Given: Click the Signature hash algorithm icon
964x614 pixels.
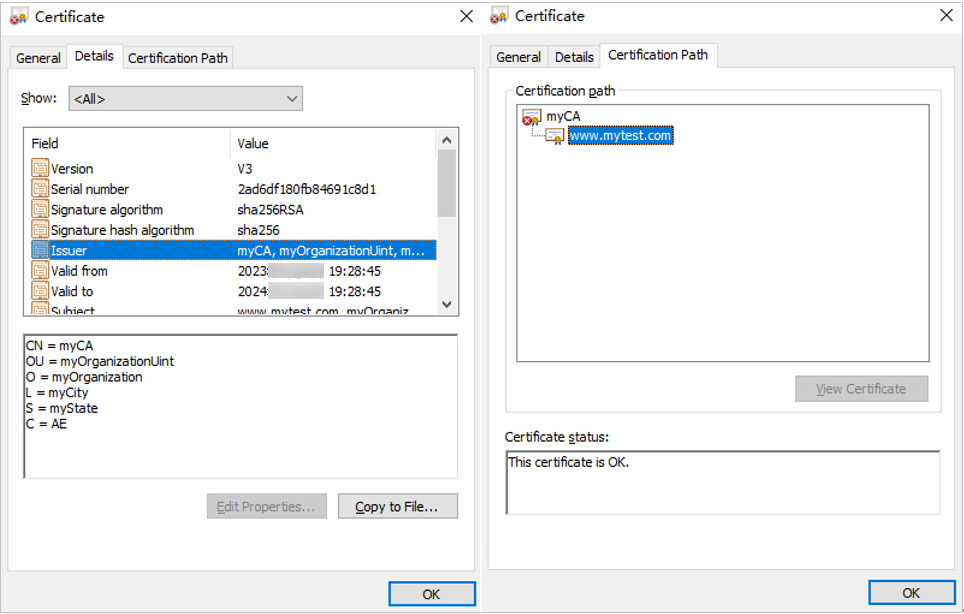Looking at the screenshot, I should coord(40,230).
